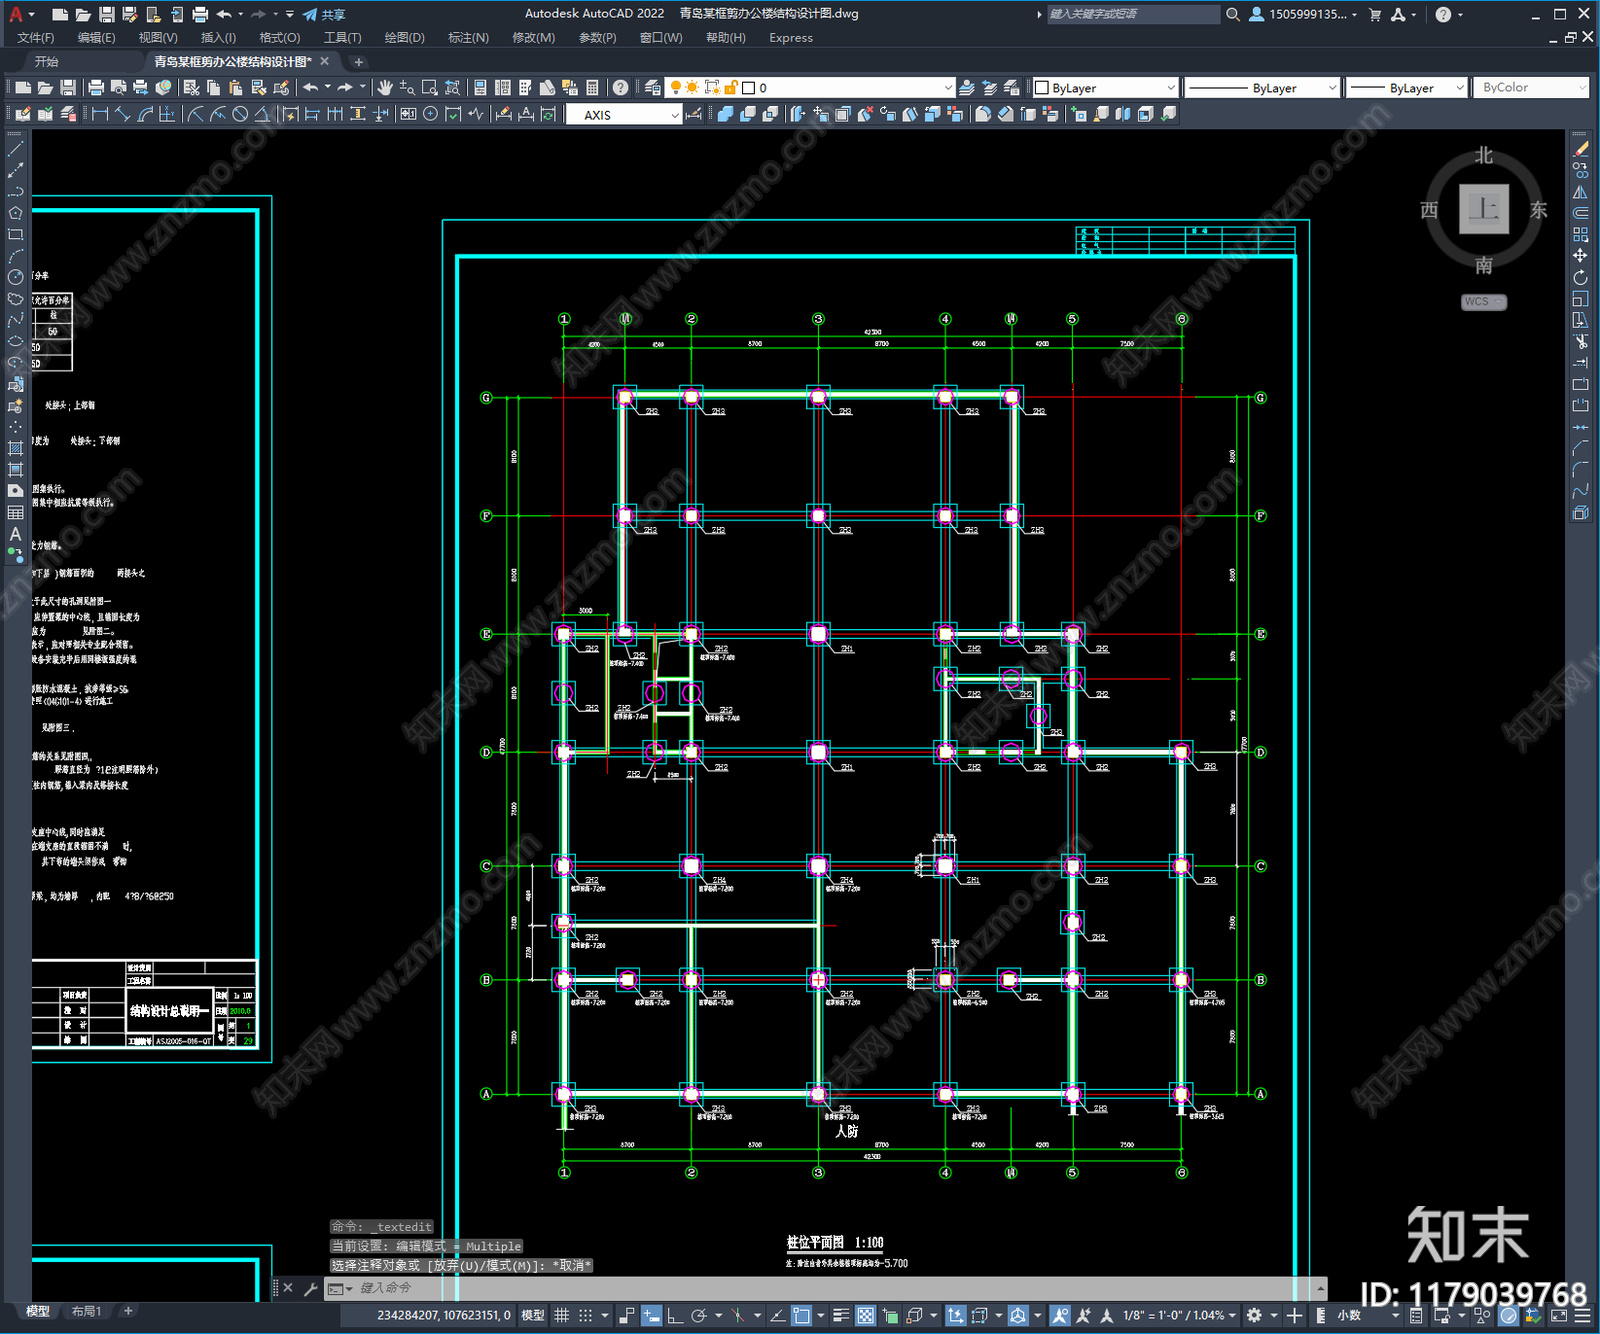Open the 文件(F) menu
The width and height of the screenshot is (1600, 1334).
35,38
